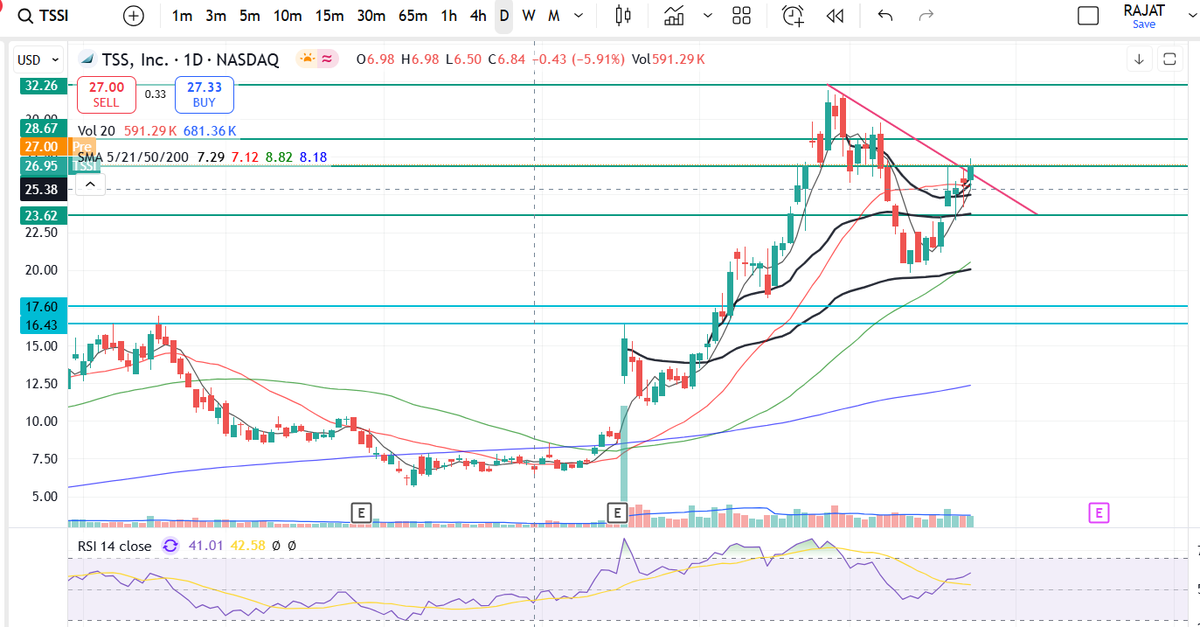Image resolution: width=1200 pixels, height=627 pixels.
Task: Start bar replay with the rewind icon
Action: 836,16
